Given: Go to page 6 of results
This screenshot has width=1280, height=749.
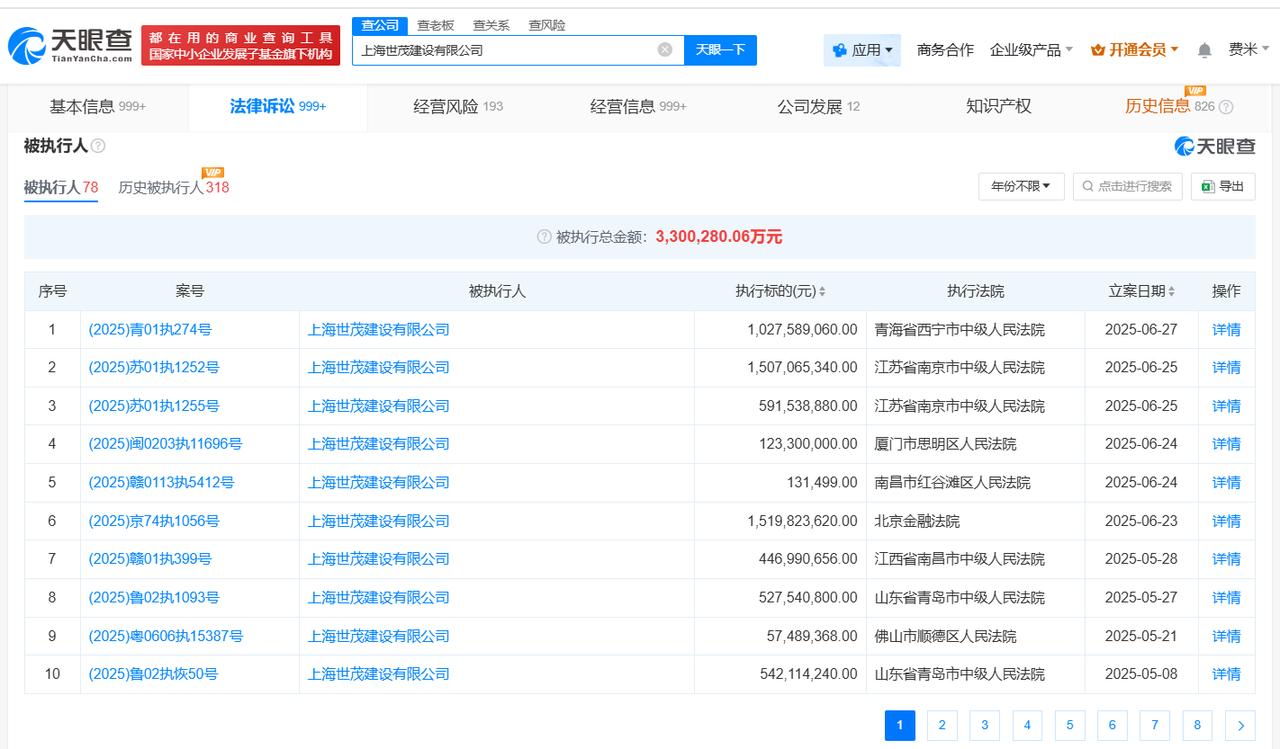Looking at the screenshot, I should click(x=1112, y=726).
